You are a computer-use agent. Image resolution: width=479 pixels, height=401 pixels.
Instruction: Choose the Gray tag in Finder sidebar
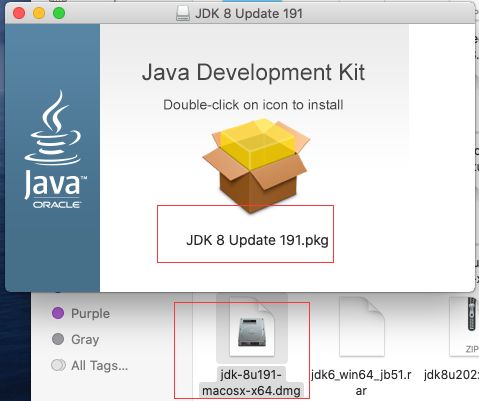tap(76, 339)
